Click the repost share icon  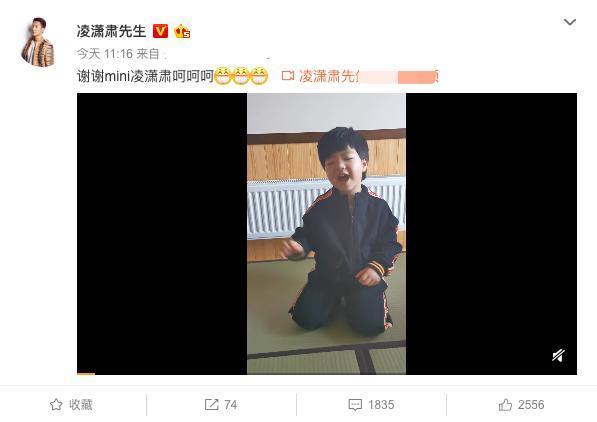[x=211, y=404]
